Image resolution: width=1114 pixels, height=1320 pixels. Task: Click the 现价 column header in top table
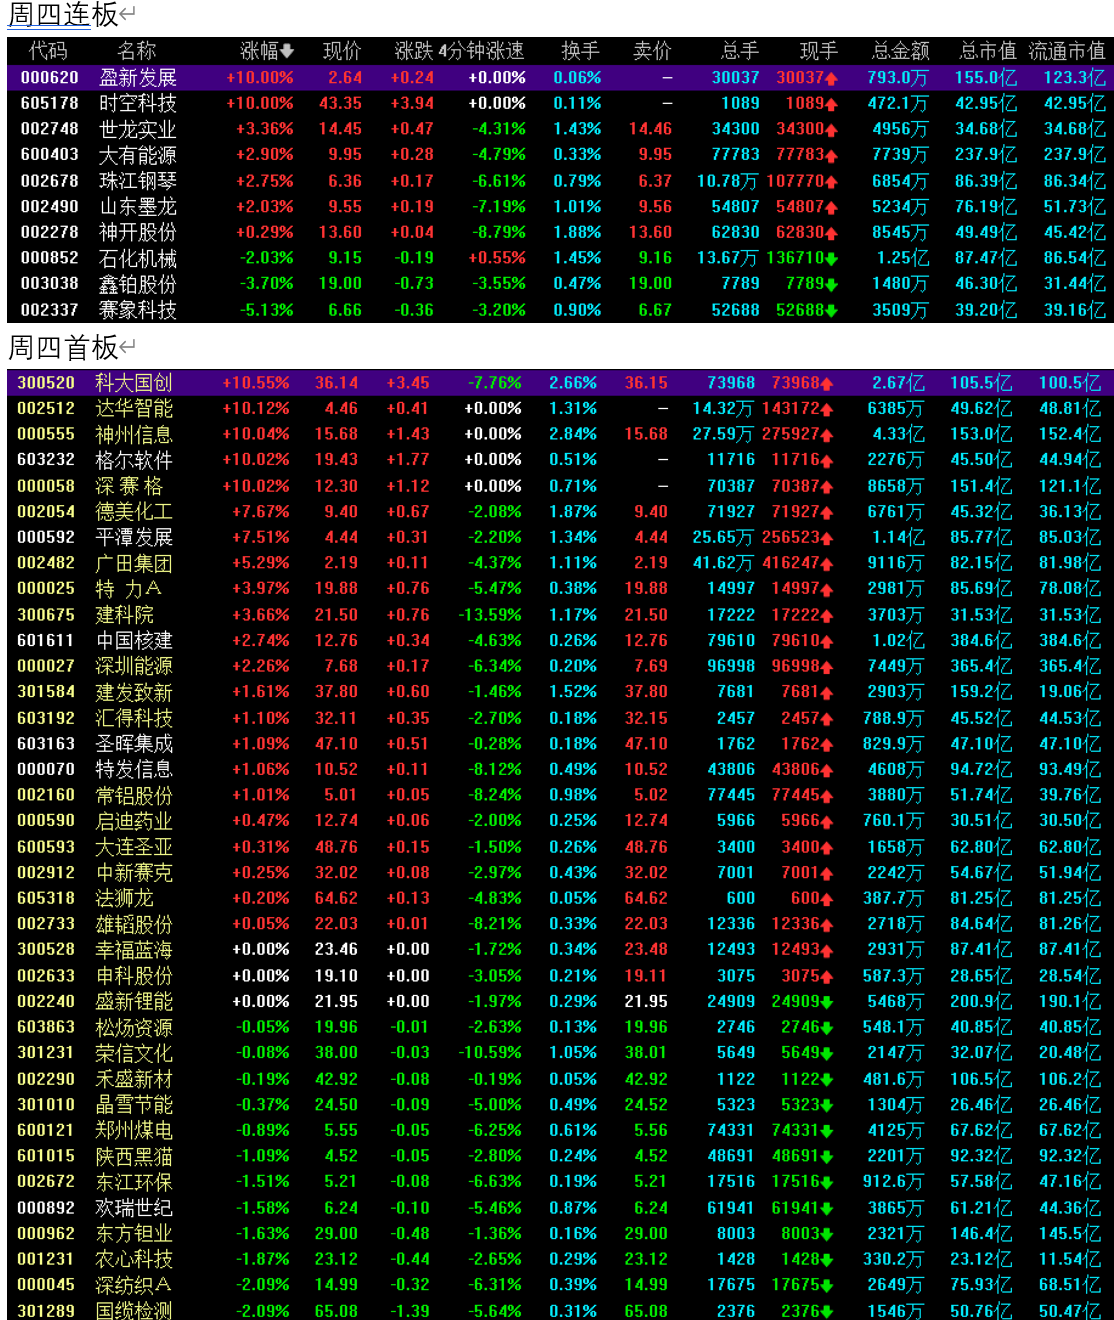click(x=342, y=51)
